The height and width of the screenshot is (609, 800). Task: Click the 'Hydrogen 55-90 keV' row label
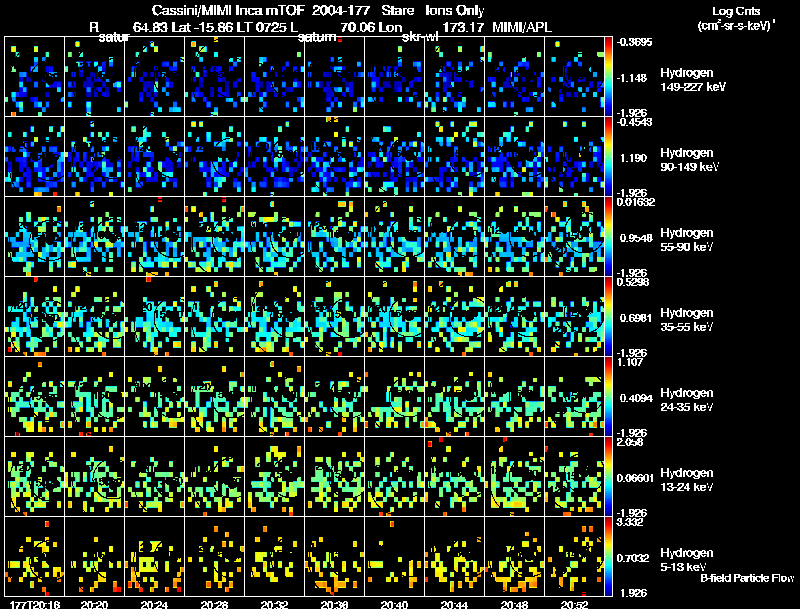coord(687,240)
